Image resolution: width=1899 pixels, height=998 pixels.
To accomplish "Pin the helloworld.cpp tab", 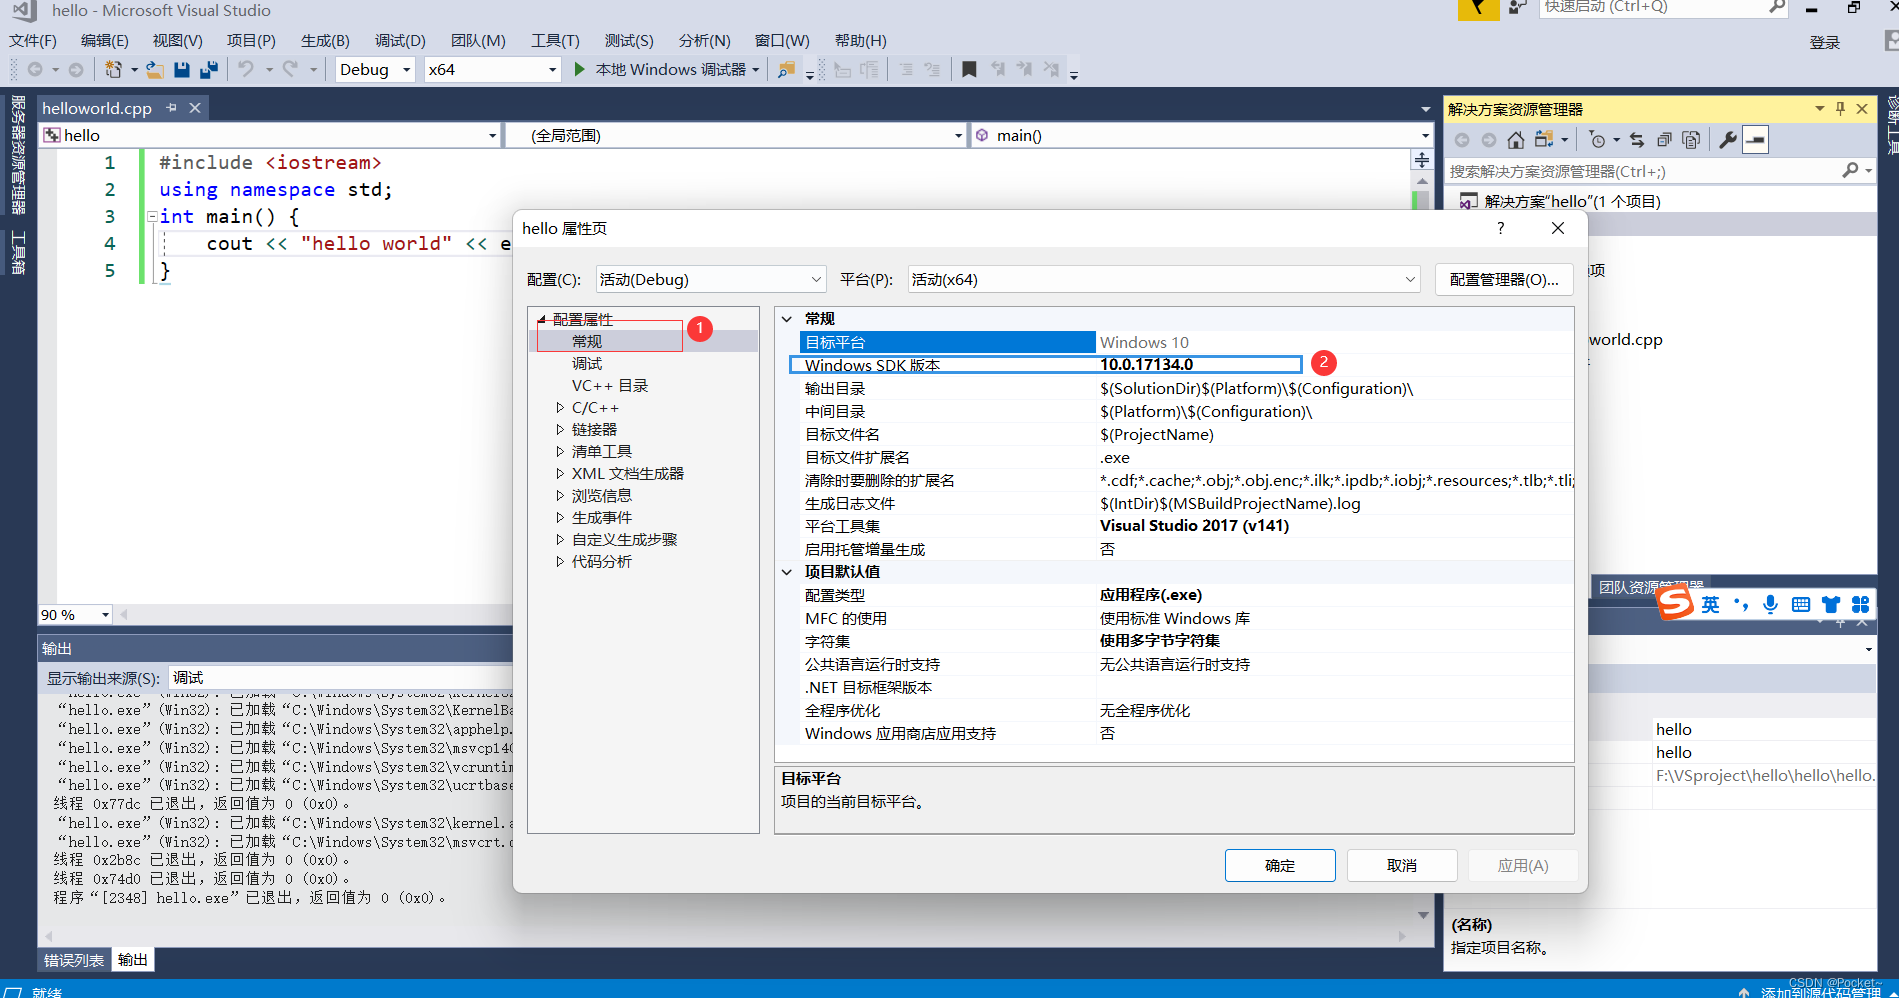I will tap(172, 108).
